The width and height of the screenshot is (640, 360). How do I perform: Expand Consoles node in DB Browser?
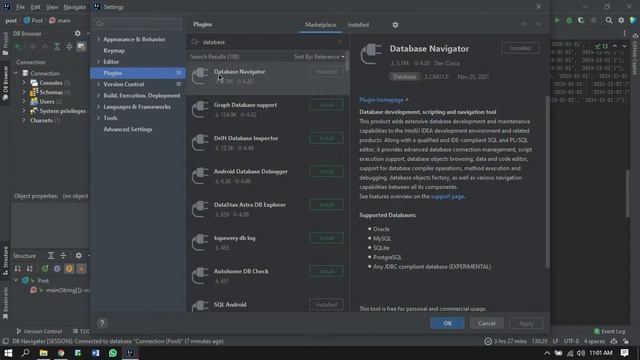[x=24, y=83]
